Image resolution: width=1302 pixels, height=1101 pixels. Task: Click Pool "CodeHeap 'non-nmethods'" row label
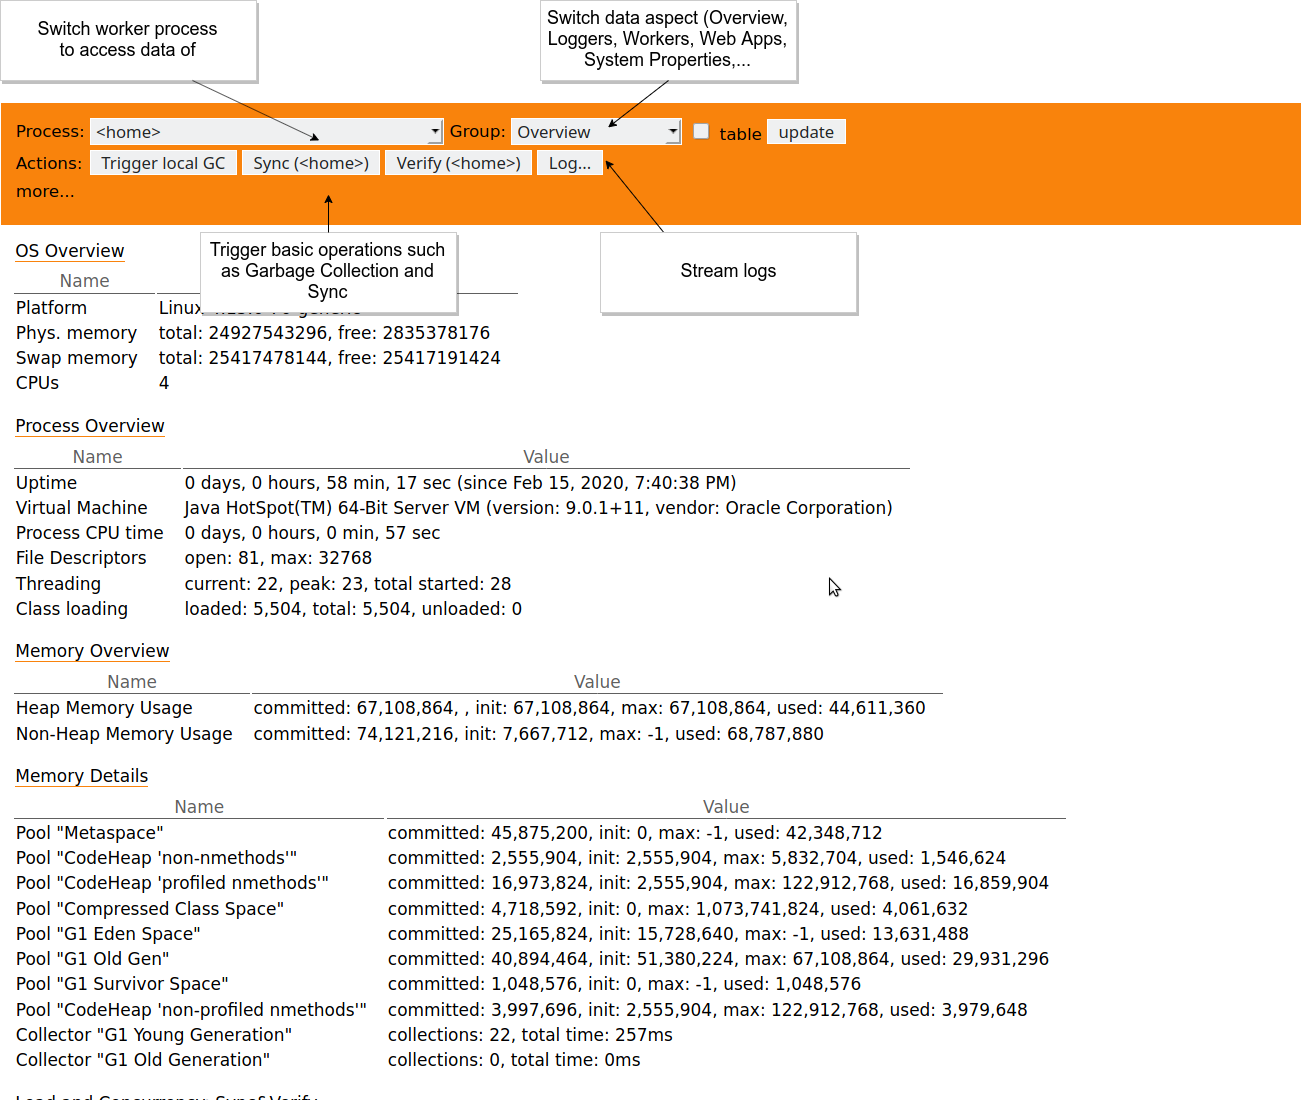(156, 858)
